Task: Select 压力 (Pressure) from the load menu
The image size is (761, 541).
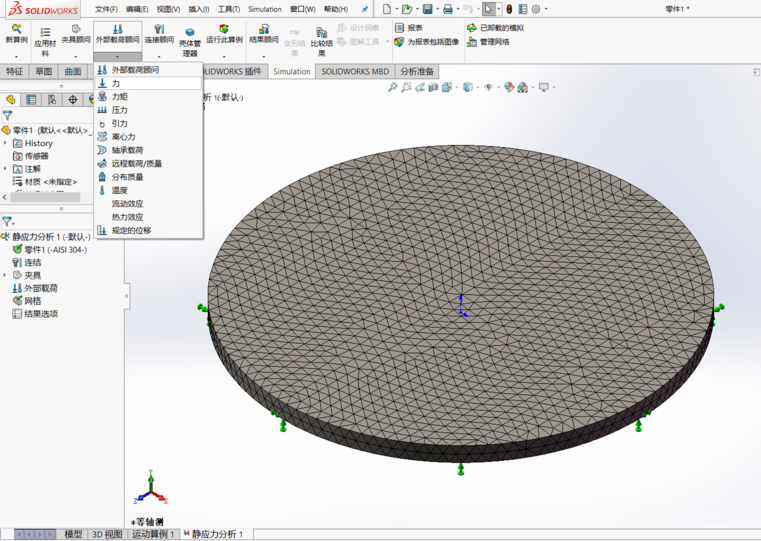Action: click(149, 110)
